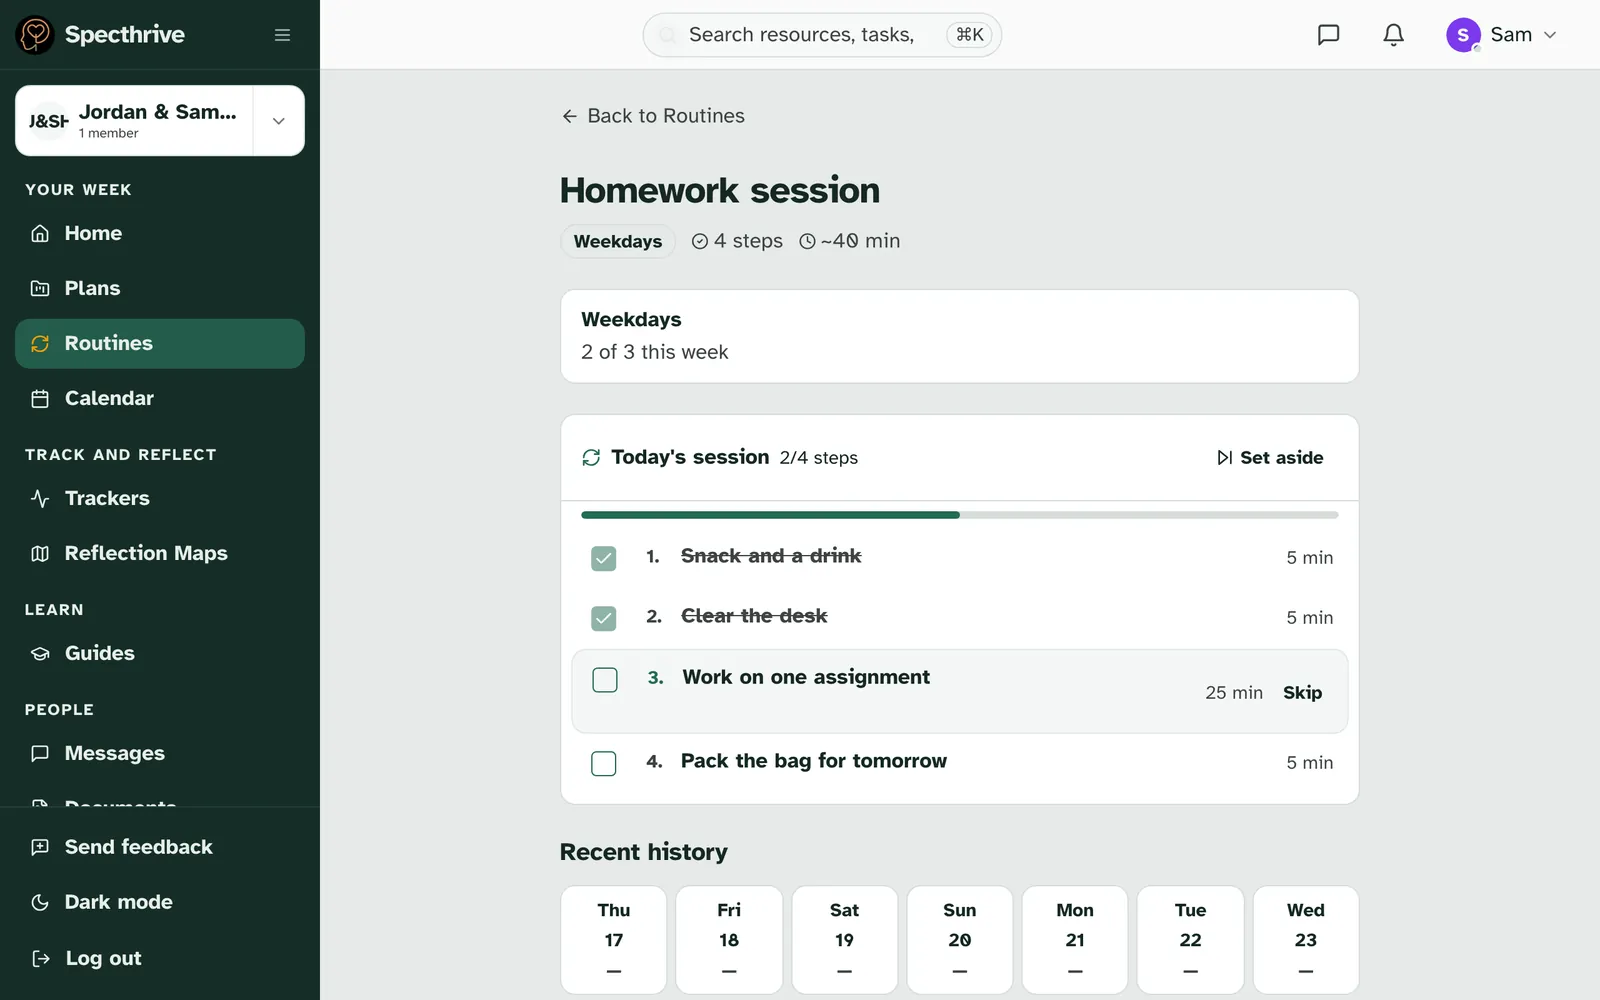
Task: Click the Log out arrow icon
Action: coord(40,958)
